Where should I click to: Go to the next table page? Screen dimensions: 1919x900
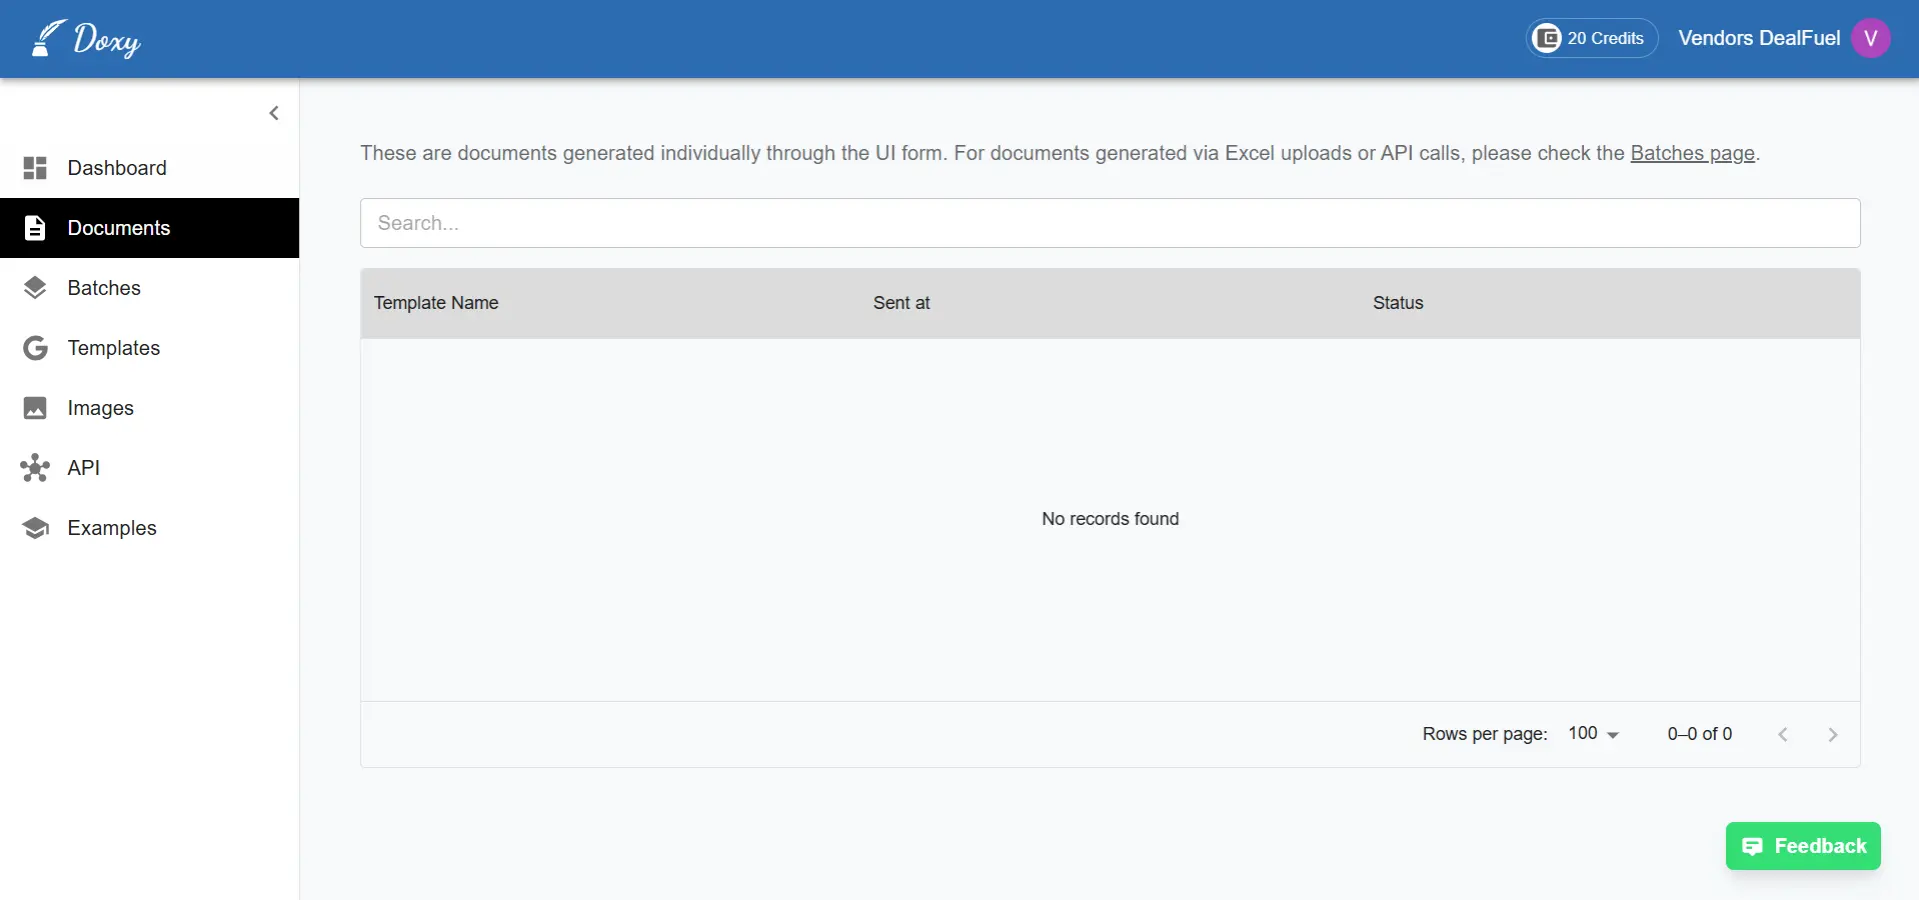[x=1832, y=735]
